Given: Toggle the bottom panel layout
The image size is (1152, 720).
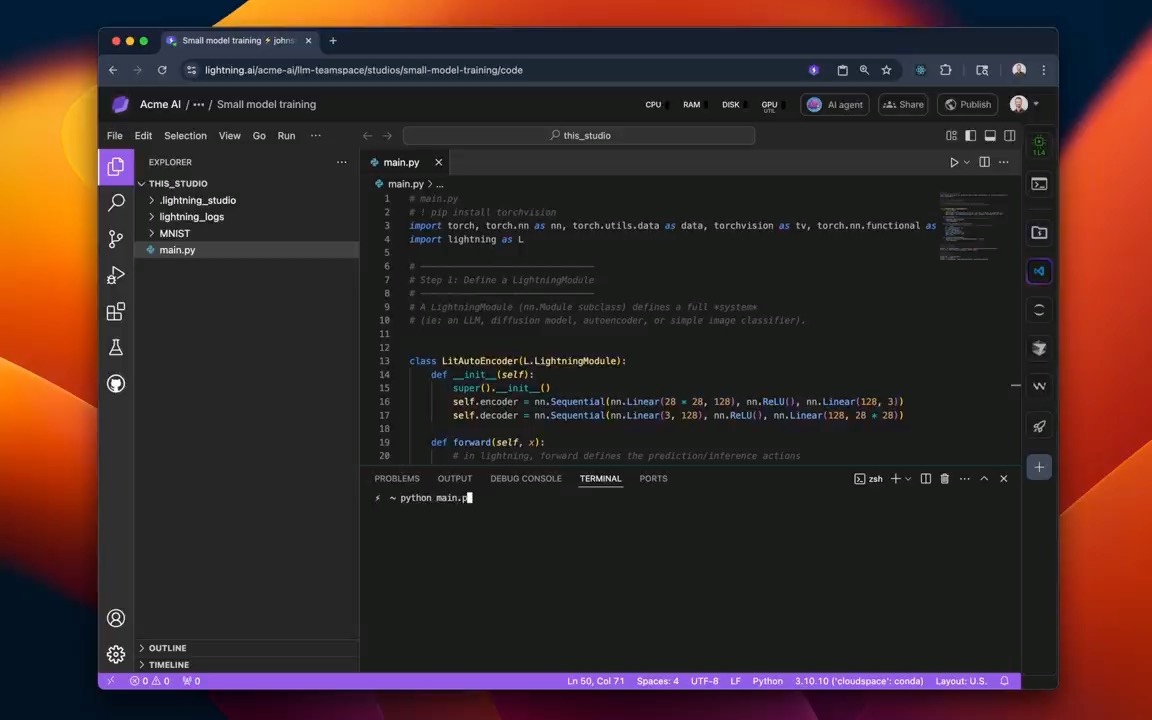Looking at the screenshot, I should click(x=990, y=135).
